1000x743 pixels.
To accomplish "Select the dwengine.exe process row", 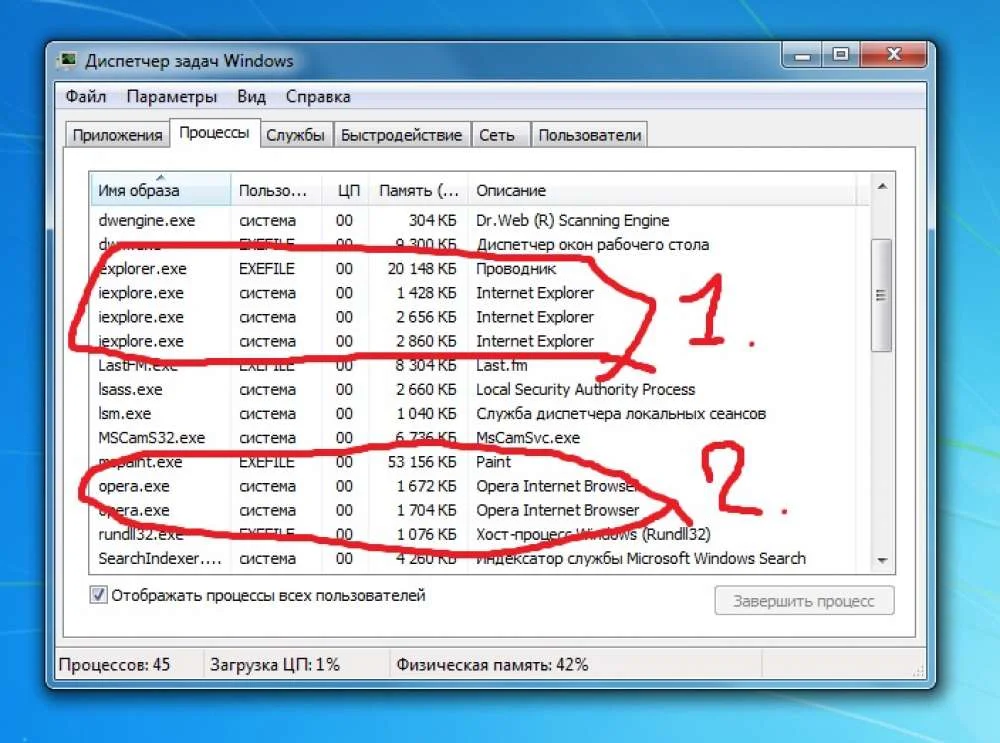I will pos(480,220).
